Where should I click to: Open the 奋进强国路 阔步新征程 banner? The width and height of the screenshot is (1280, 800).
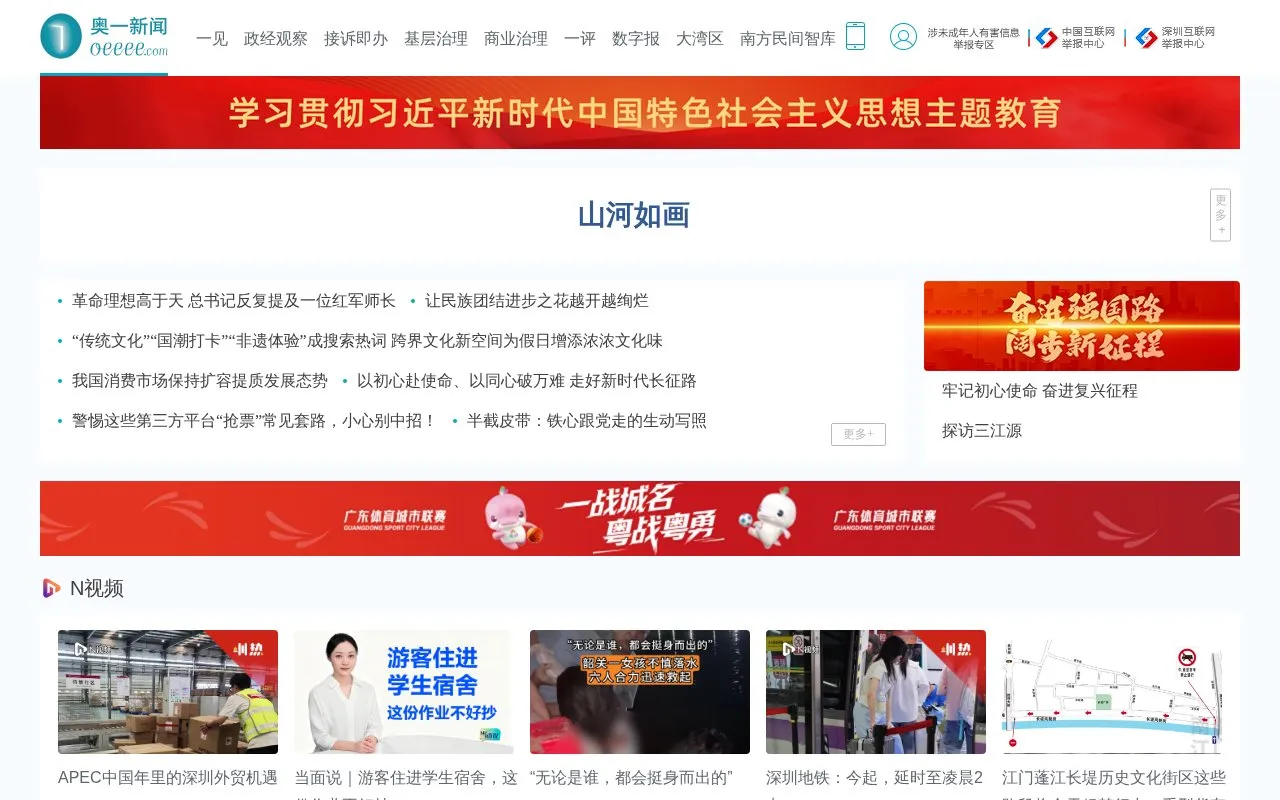pyautogui.click(x=1082, y=326)
